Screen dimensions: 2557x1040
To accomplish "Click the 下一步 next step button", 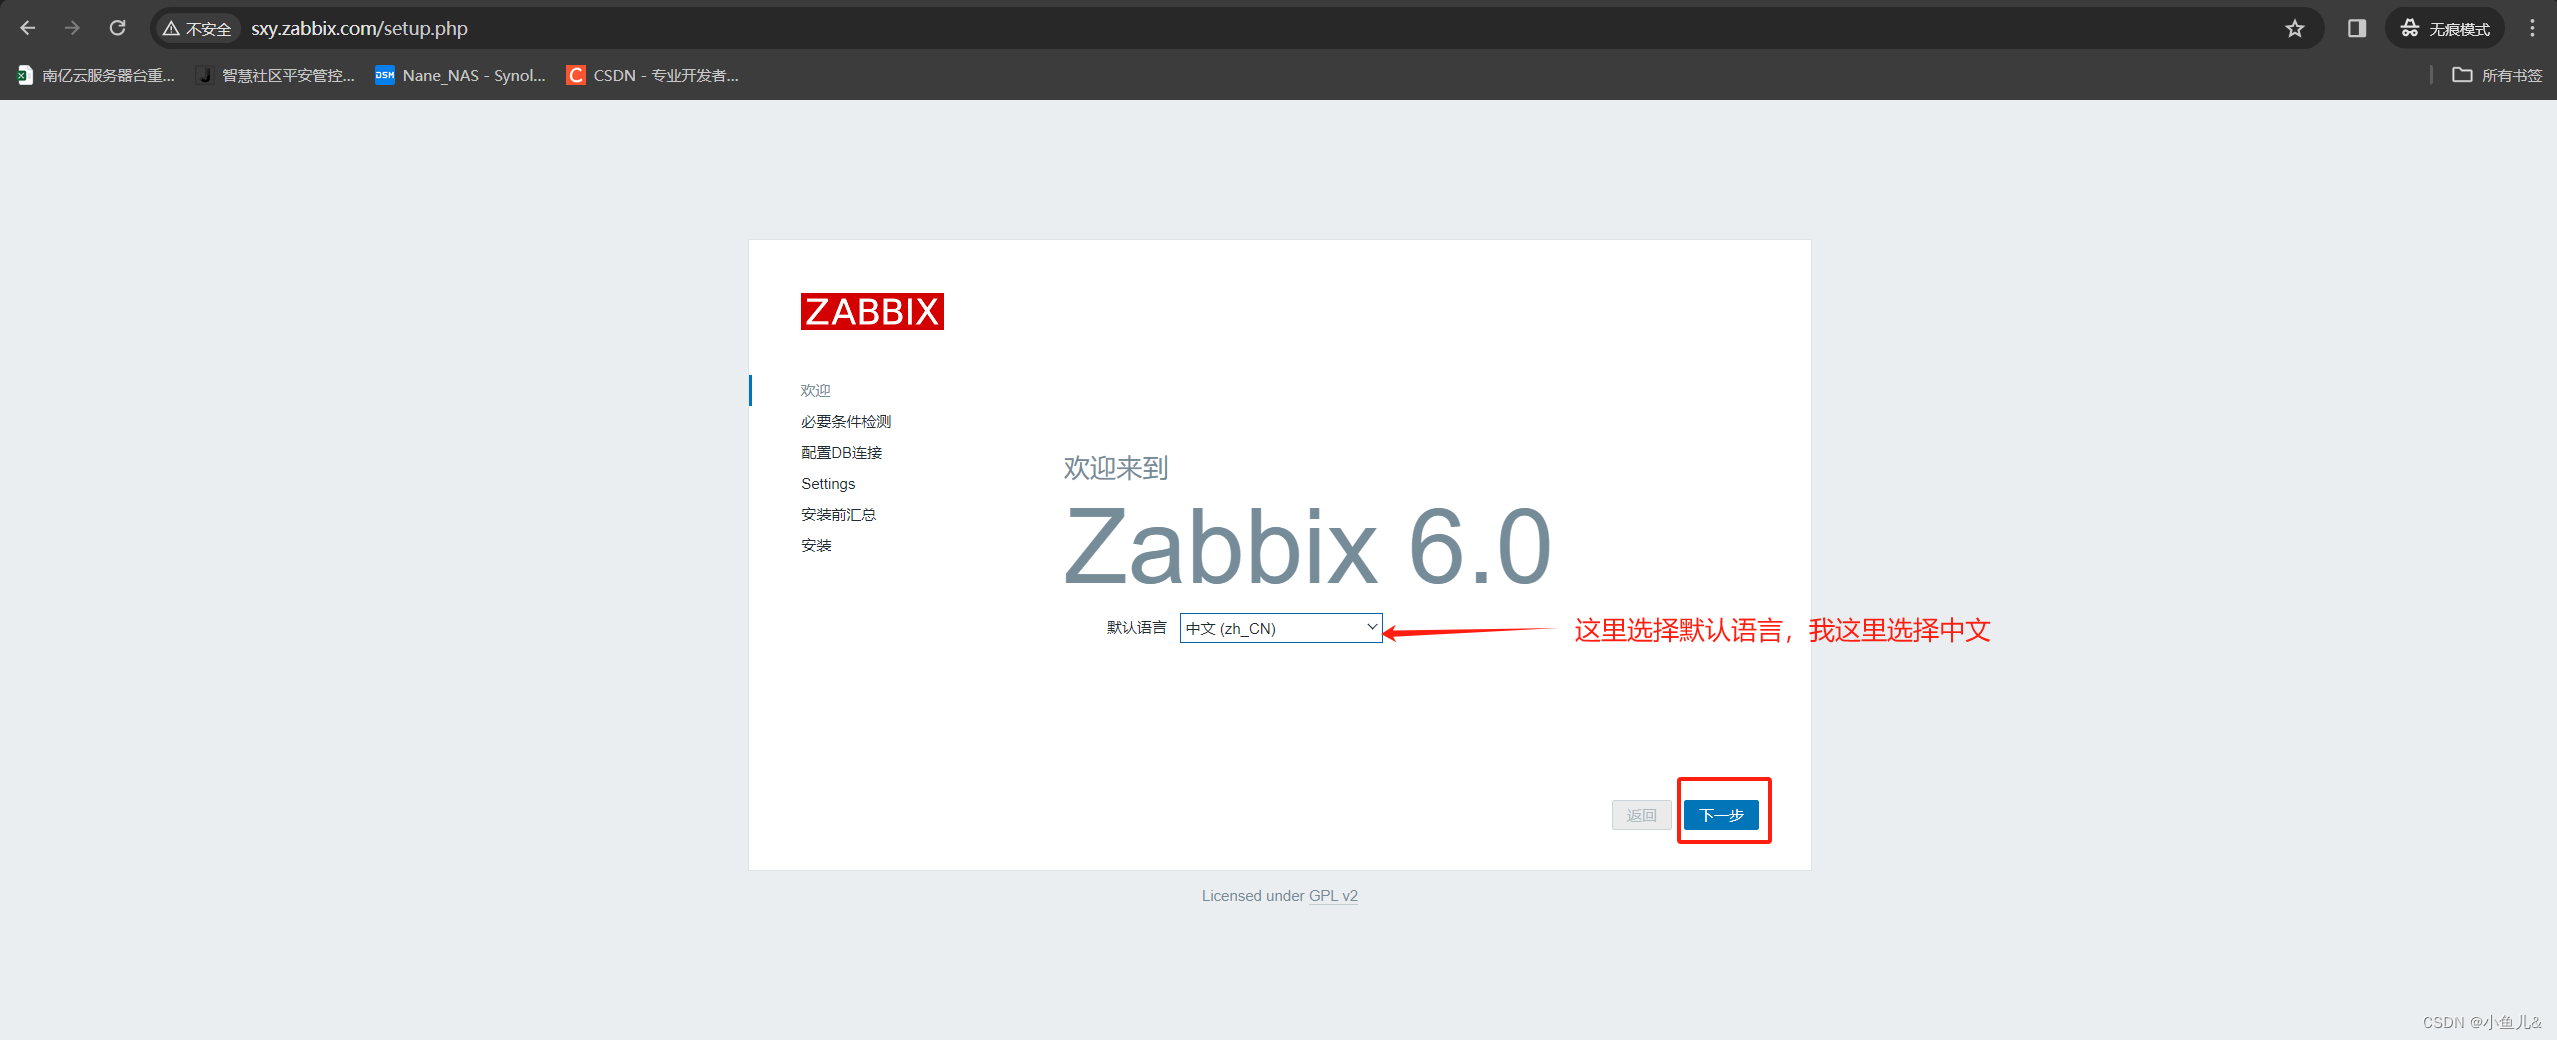I will (x=1721, y=815).
